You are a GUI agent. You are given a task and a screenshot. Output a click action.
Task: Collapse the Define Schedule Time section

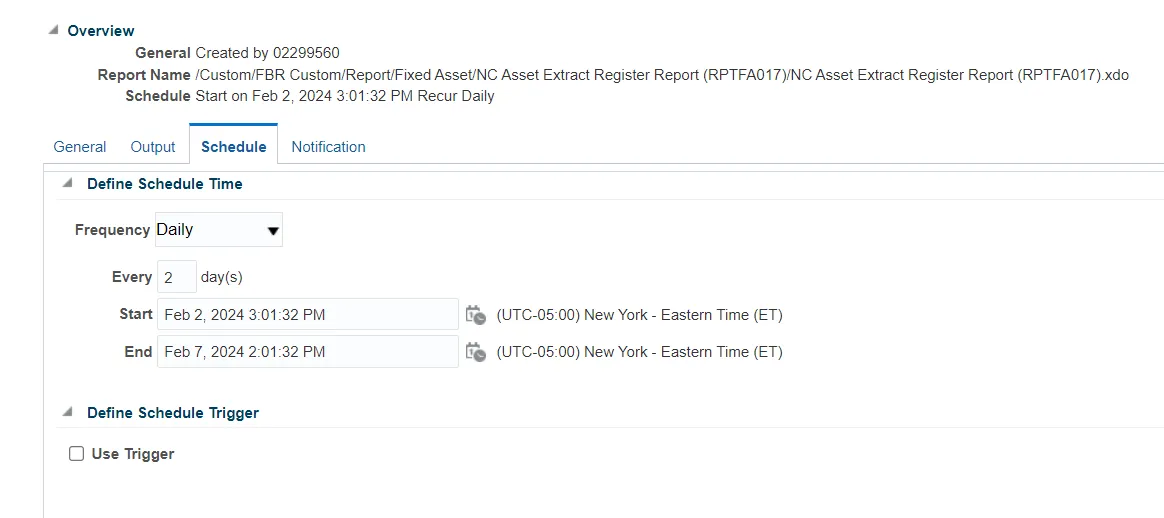(x=68, y=183)
